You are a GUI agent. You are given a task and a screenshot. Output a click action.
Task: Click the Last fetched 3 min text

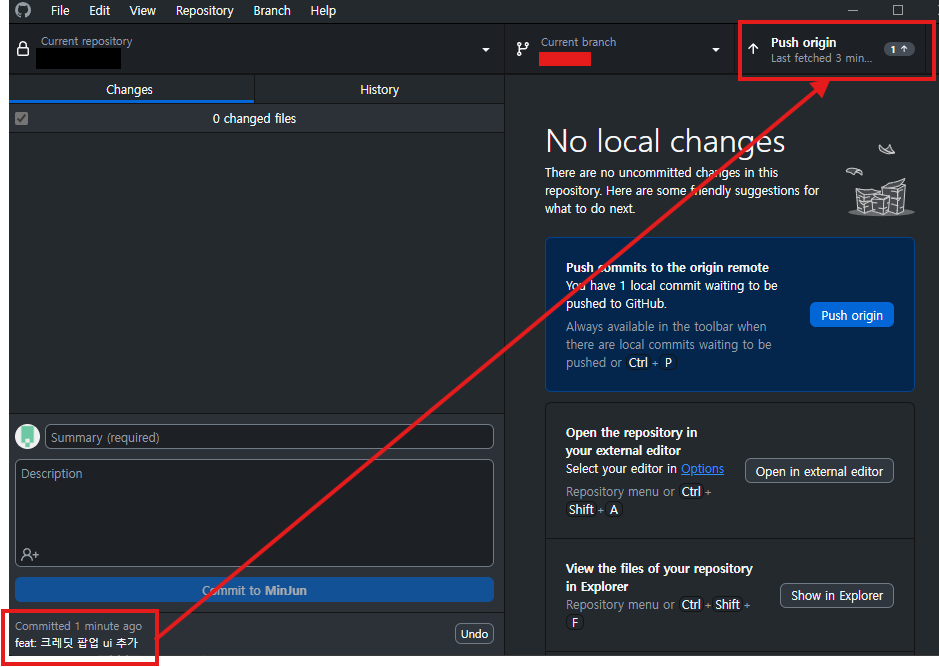click(x=821, y=58)
